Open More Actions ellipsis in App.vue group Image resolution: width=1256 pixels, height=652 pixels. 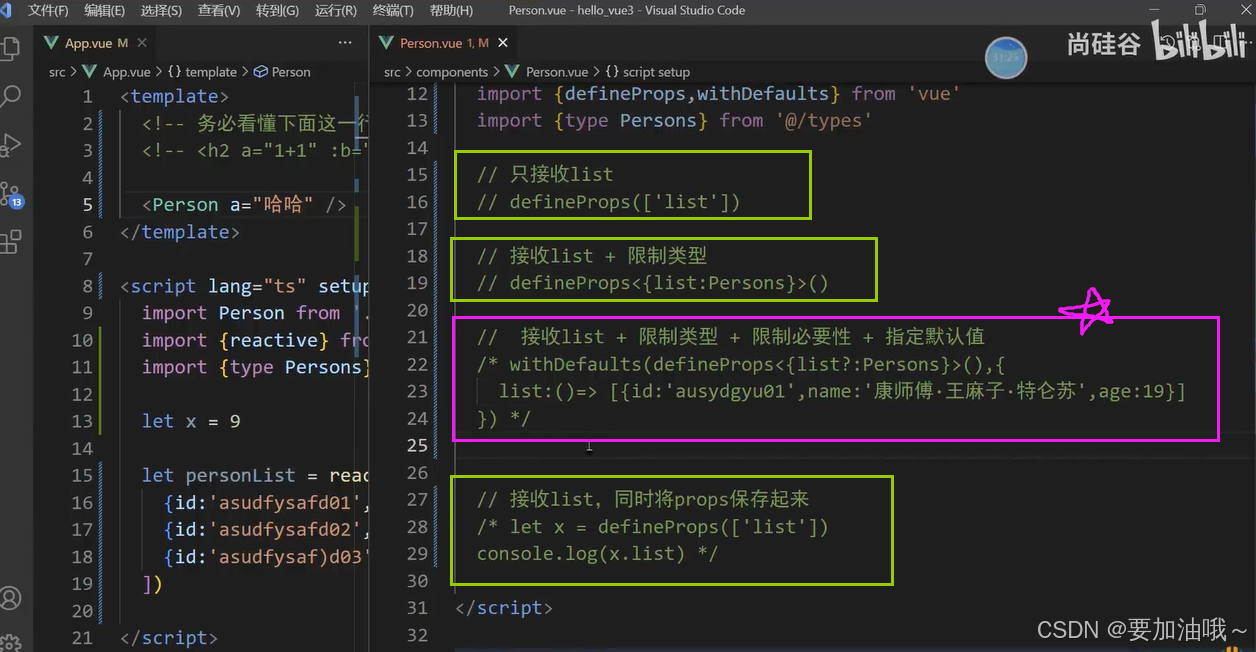click(345, 43)
